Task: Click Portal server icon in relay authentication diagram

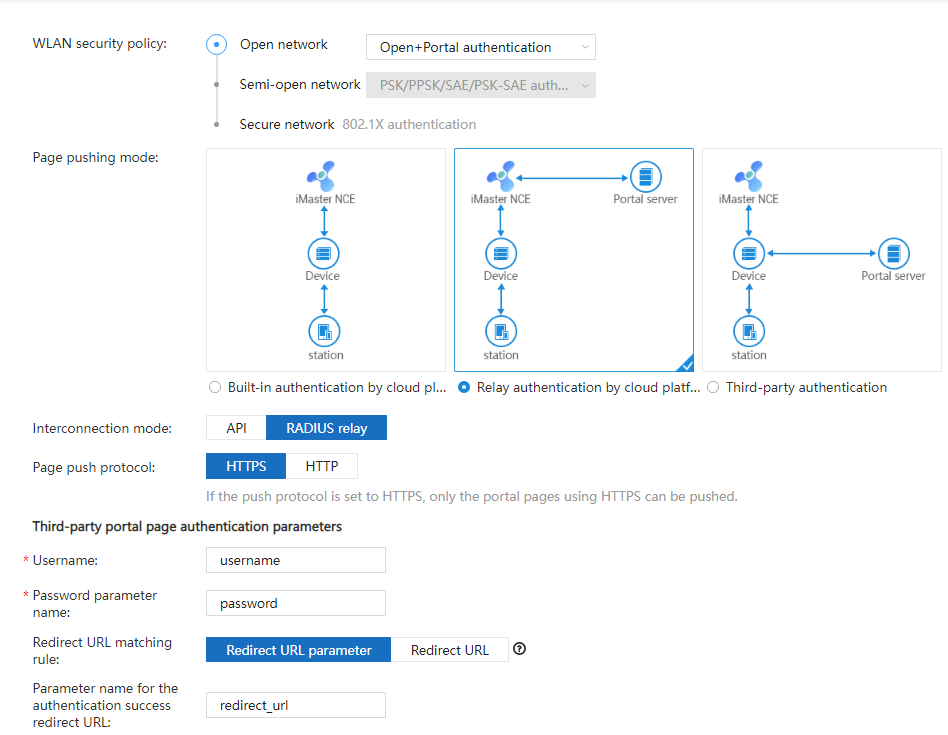Action: click(645, 177)
